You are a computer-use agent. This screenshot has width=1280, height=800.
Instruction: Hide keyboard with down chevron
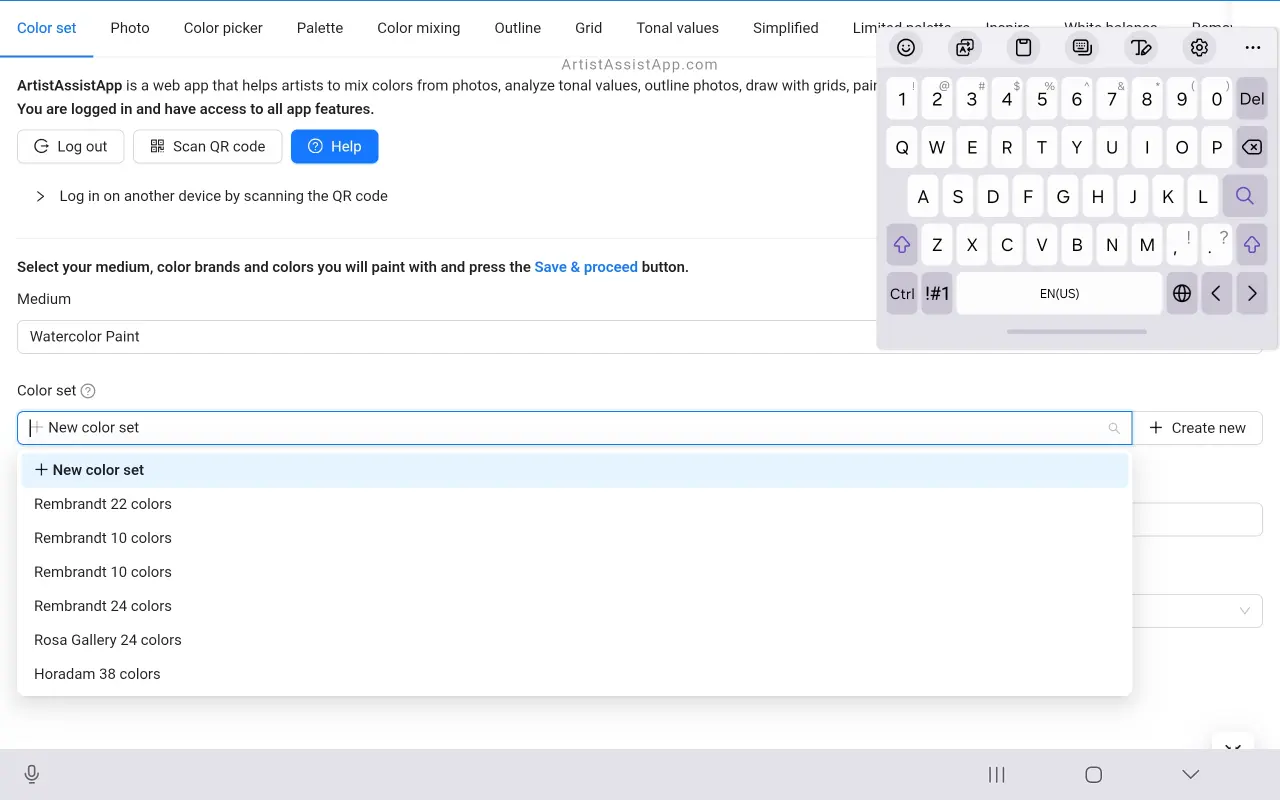point(1190,774)
